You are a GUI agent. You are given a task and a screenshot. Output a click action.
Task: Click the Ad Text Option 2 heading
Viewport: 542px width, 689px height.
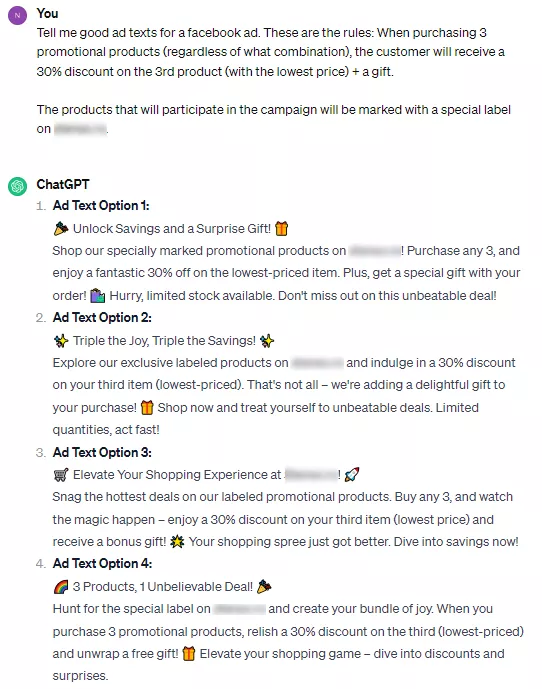[x=102, y=317]
